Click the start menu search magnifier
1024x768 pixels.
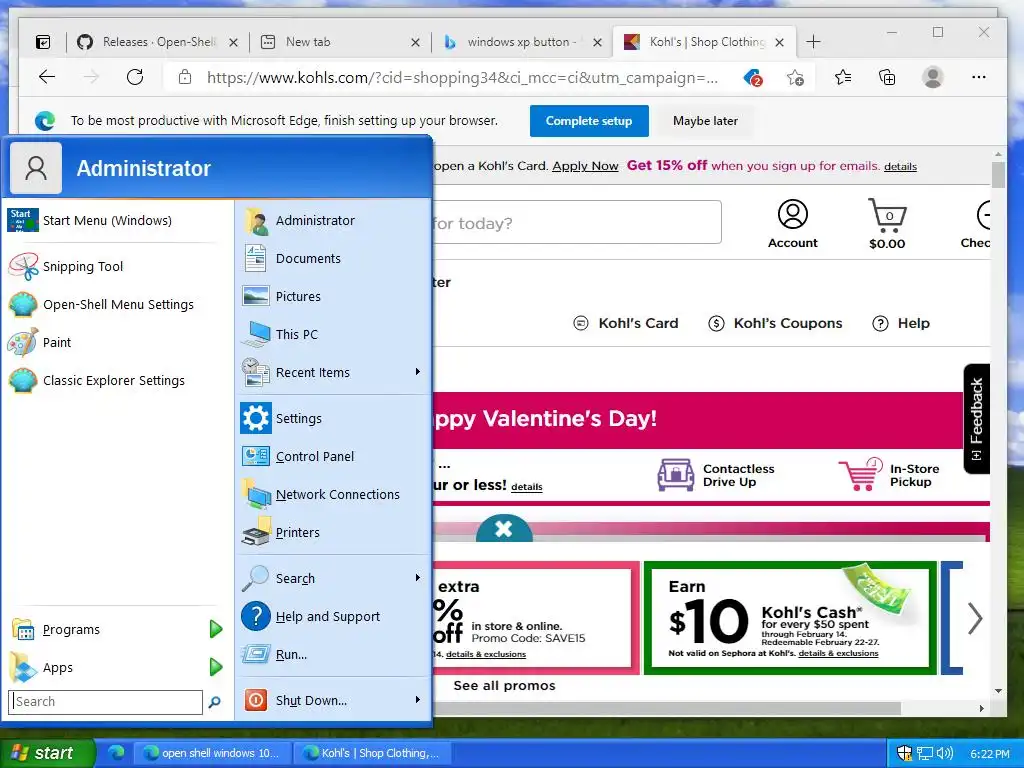214,702
